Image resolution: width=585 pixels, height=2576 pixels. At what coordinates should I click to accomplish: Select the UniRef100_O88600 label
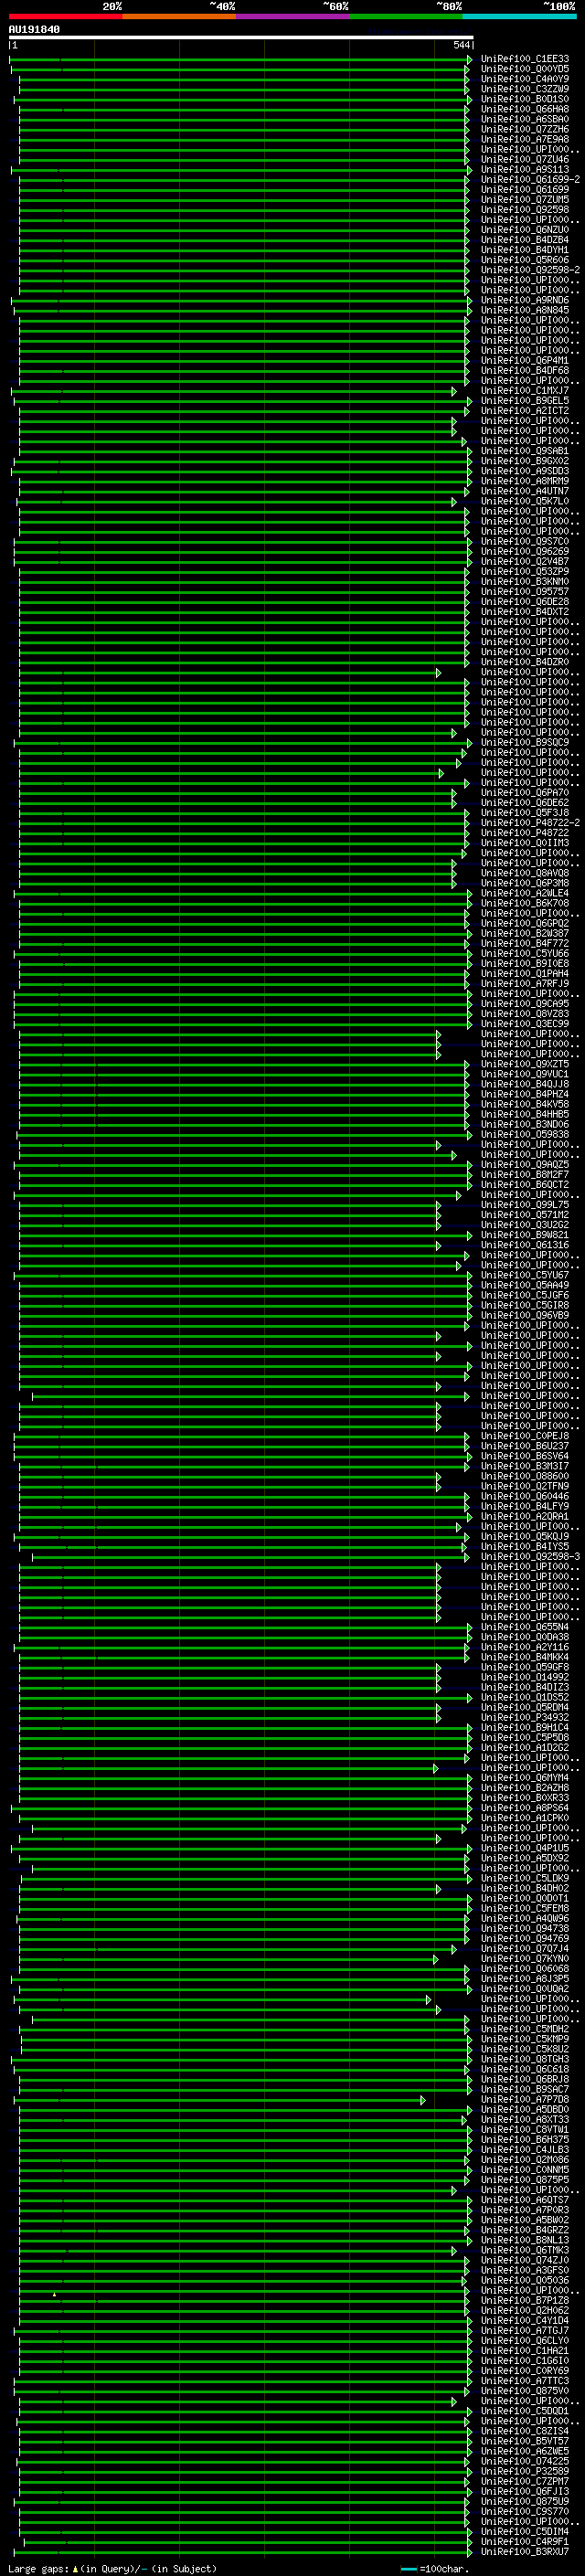524,1476
